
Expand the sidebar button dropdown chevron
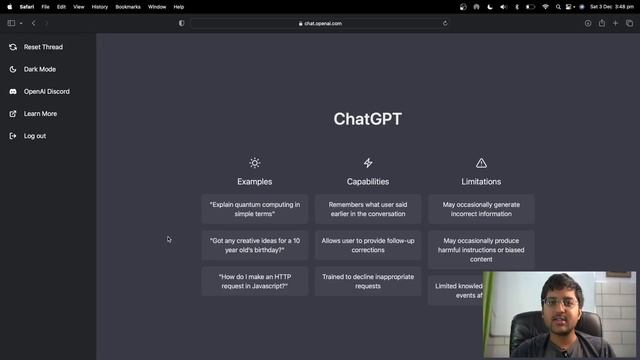[x=21, y=23]
